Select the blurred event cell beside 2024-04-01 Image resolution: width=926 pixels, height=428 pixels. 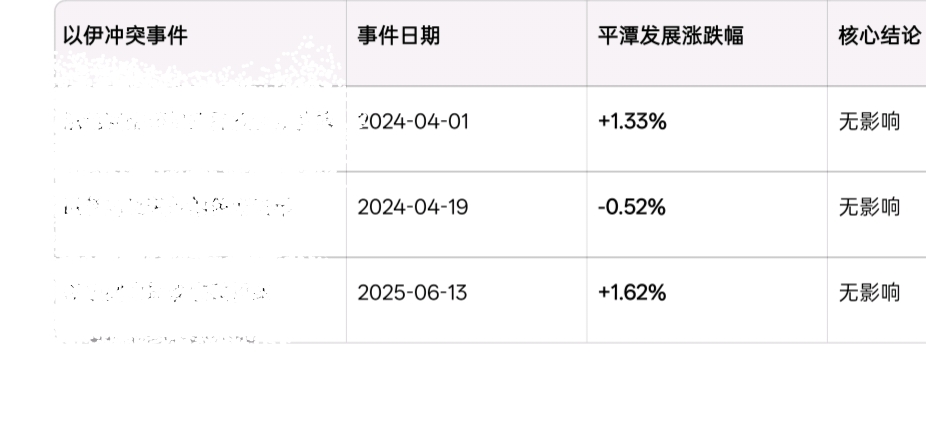(197, 123)
